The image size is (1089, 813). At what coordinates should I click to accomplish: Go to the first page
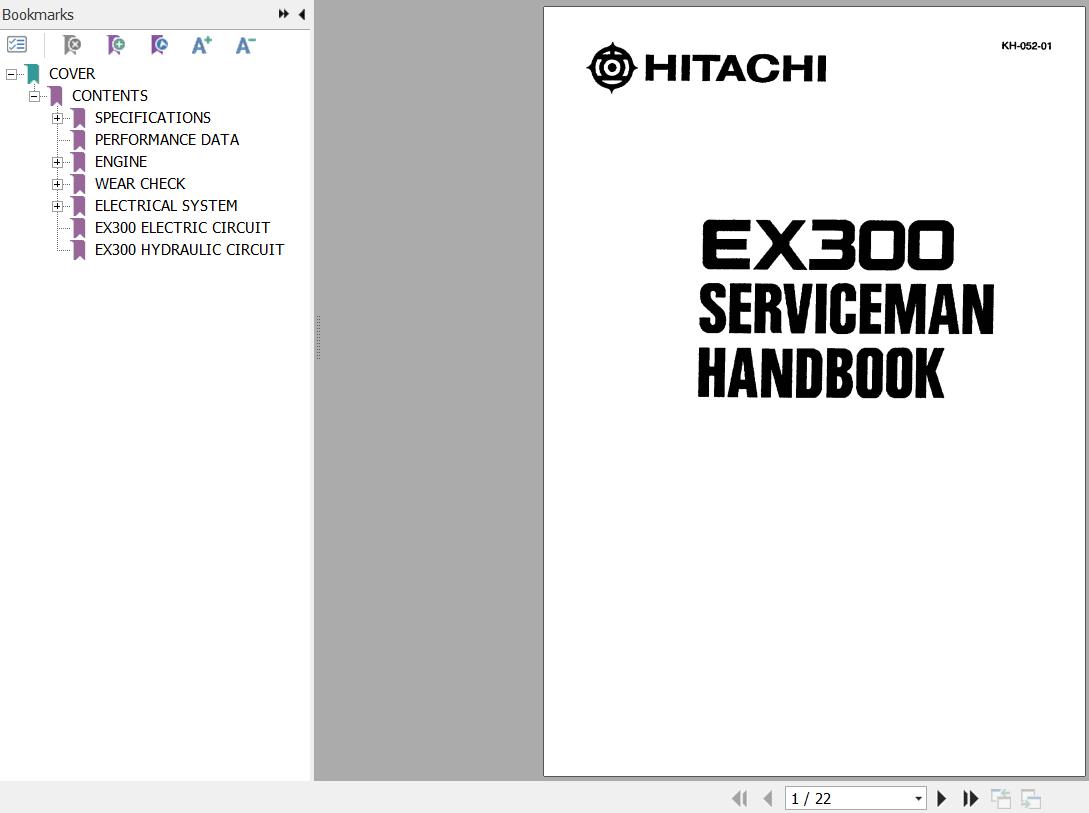pos(740,798)
